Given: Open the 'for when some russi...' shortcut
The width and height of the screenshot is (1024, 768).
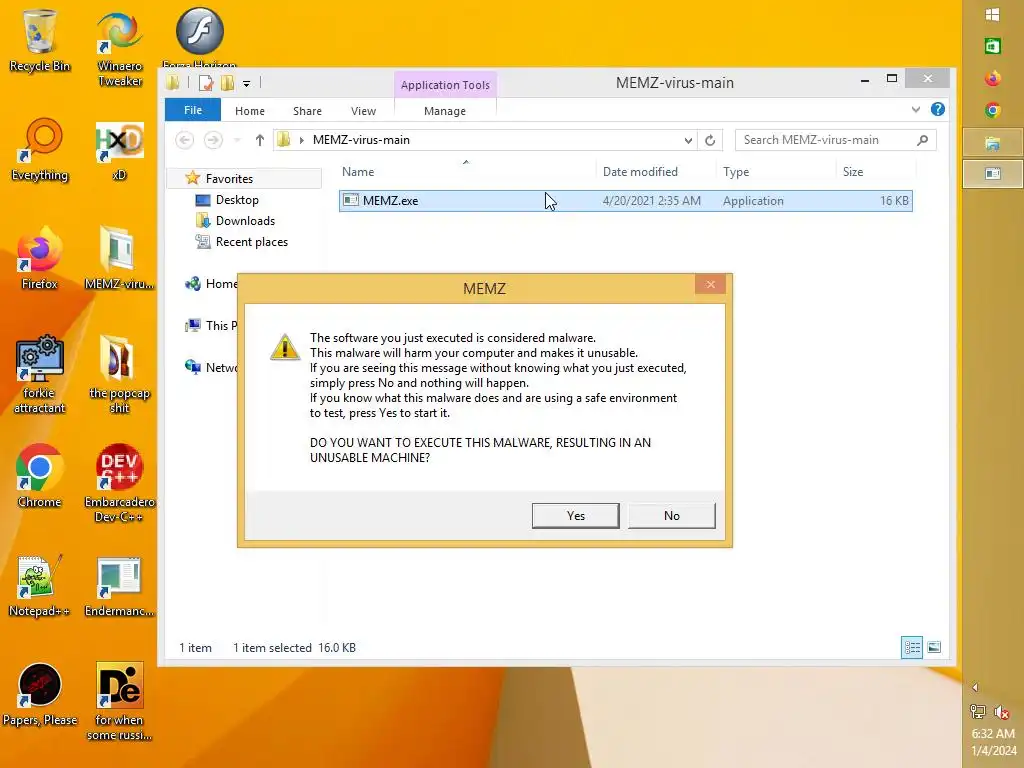Looking at the screenshot, I should tap(119, 702).
